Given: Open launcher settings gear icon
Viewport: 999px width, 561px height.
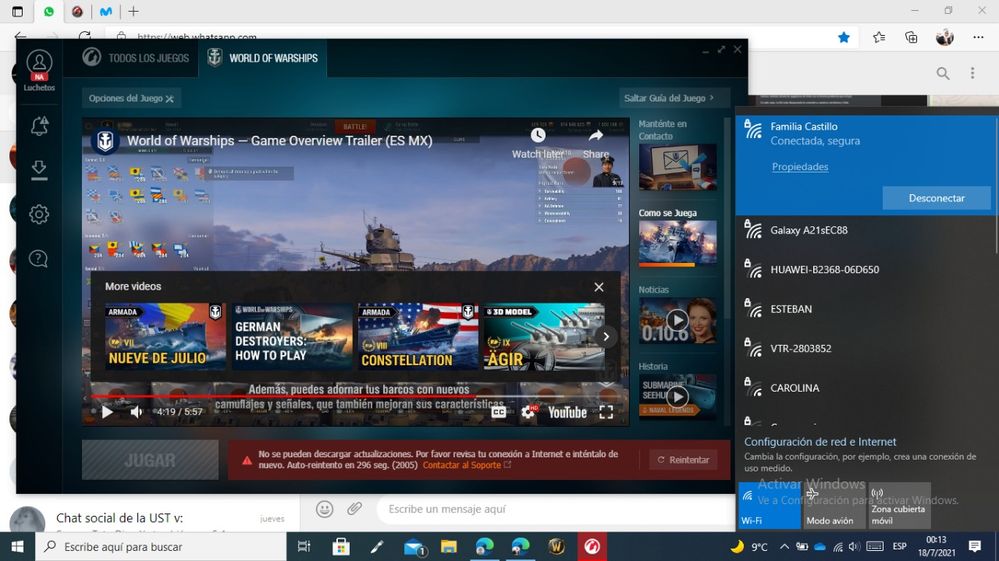Looking at the screenshot, I should point(39,215).
